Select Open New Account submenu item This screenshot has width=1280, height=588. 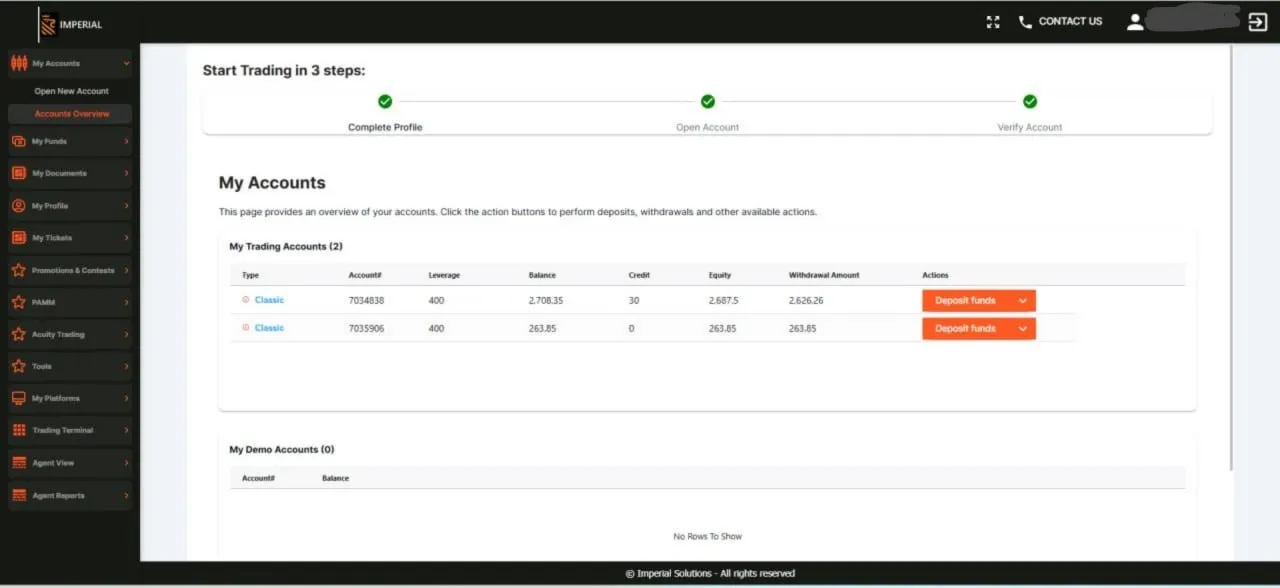(72, 91)
